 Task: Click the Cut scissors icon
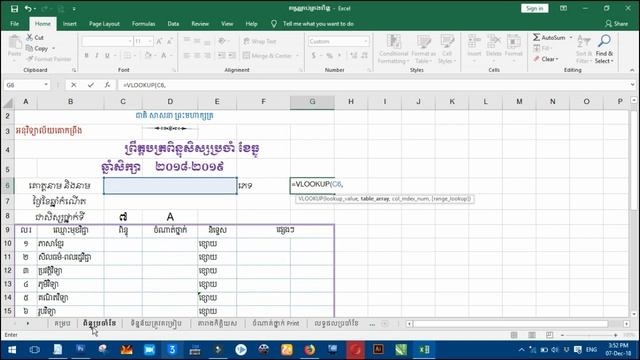pos(29,38)
